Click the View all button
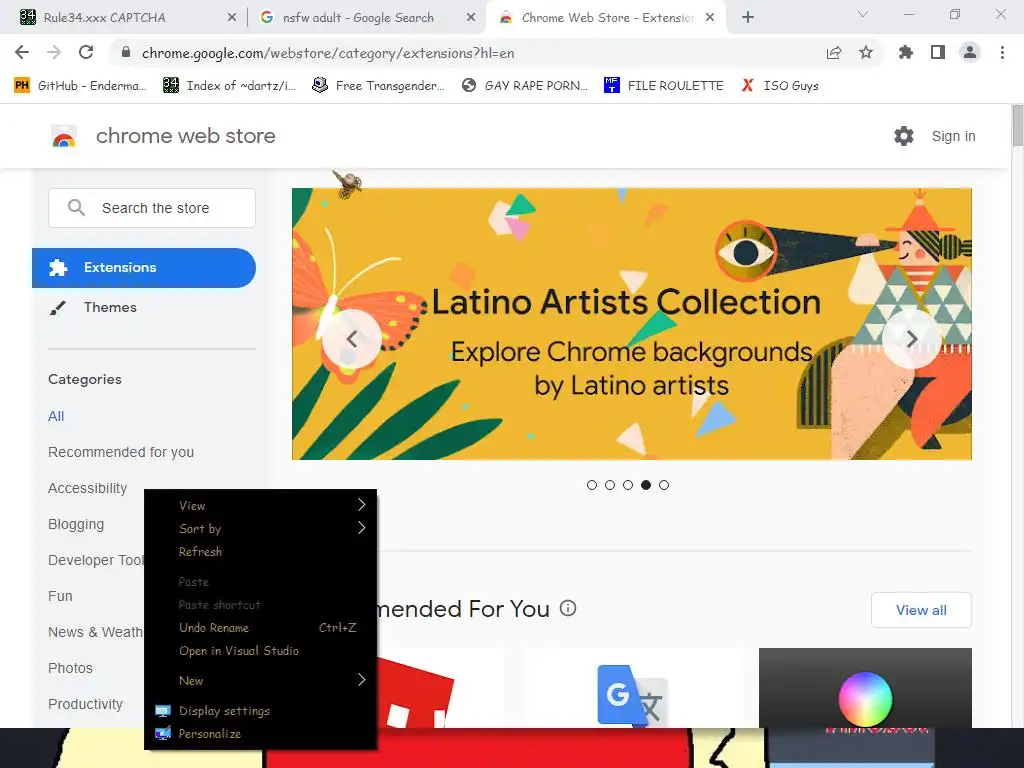This screenshot has height=768, width=1024. [921, 610]
